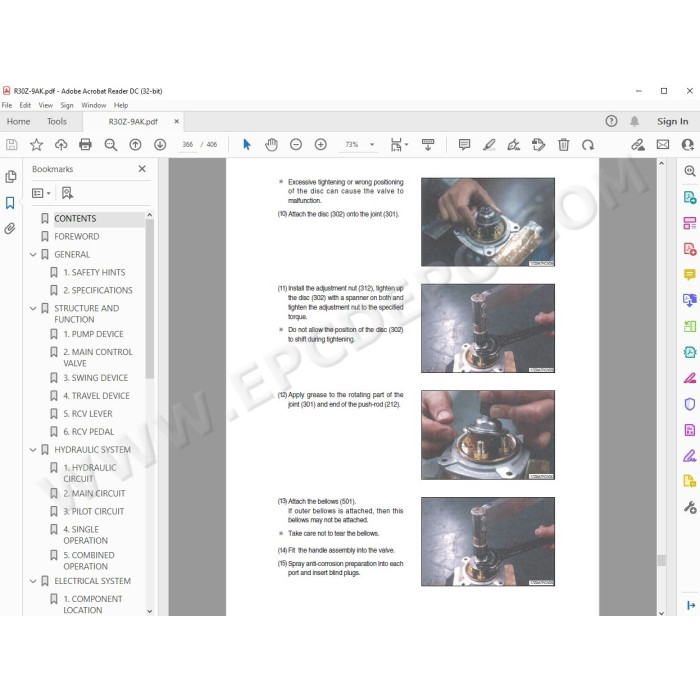
Task: Rotate the page view
Action: click(x=588, y=145)
